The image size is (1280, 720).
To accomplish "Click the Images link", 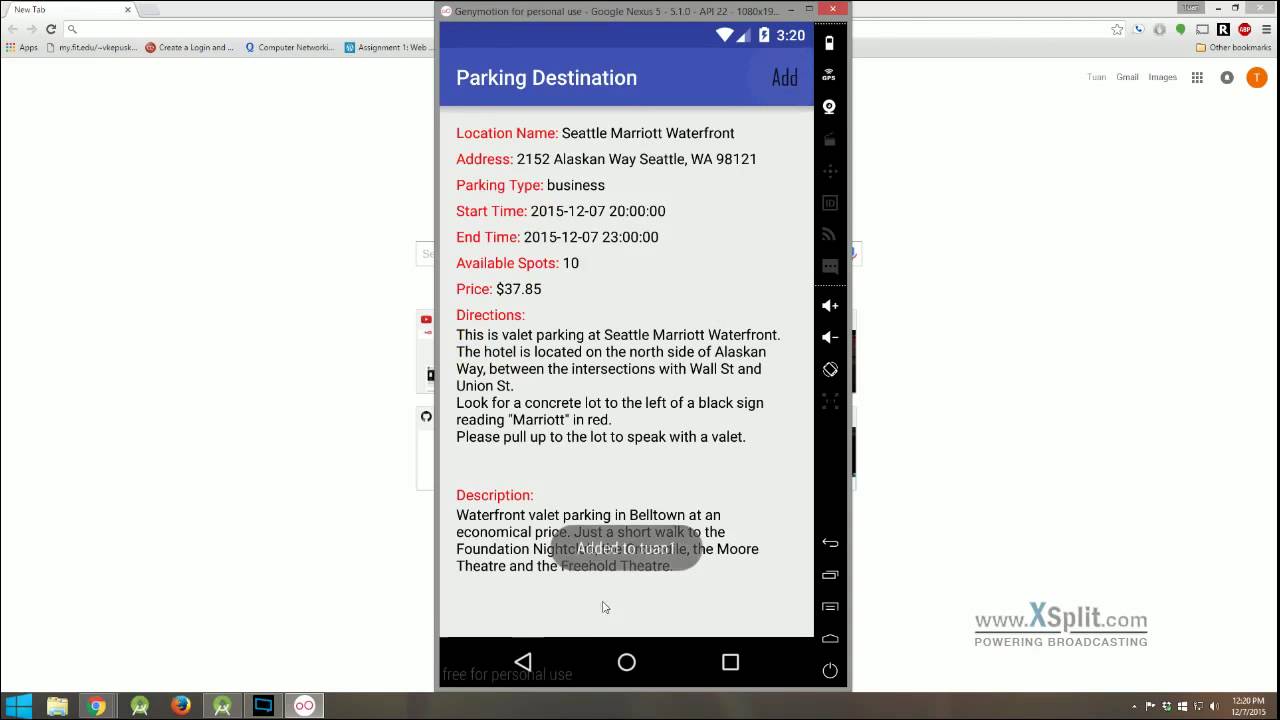I will (x=1162, y=77).
